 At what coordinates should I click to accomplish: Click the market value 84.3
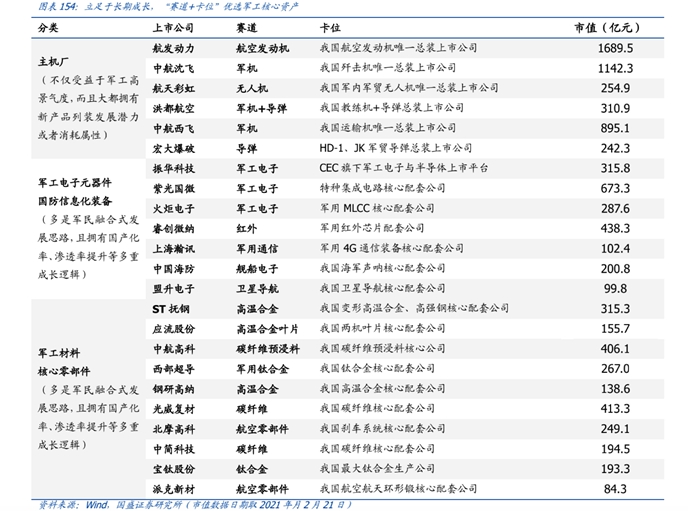(x=615, y=489)
